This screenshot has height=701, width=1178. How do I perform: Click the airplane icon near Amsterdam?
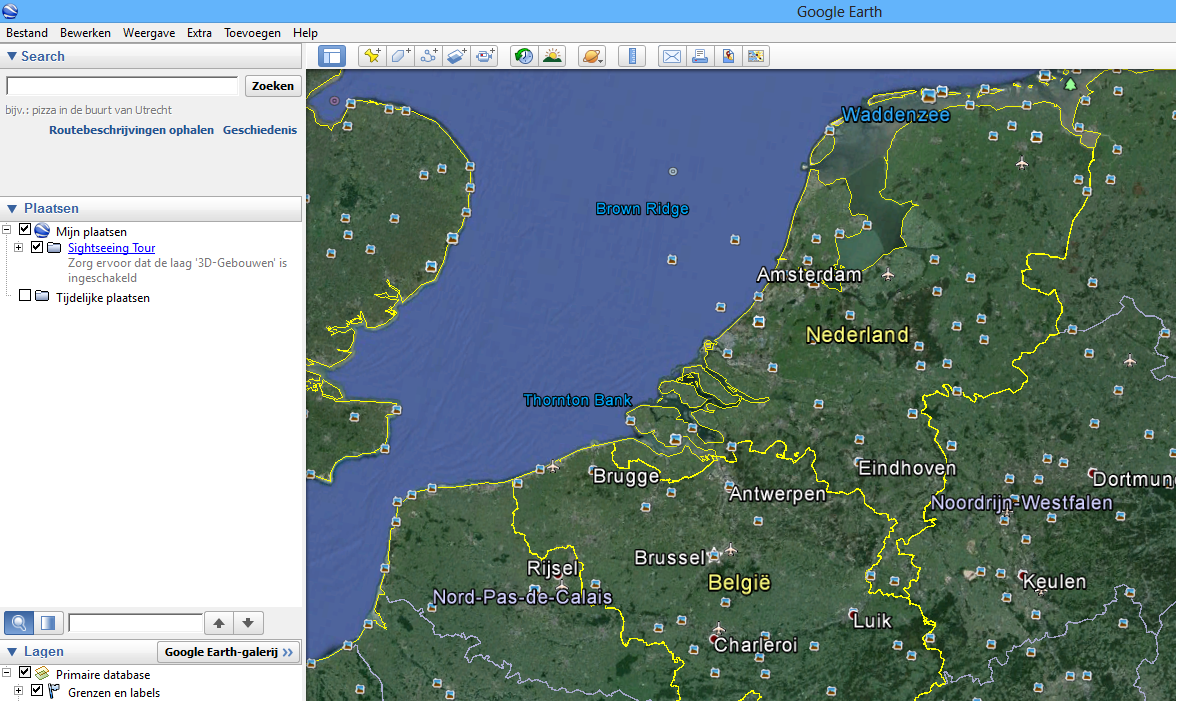(888, 274)
